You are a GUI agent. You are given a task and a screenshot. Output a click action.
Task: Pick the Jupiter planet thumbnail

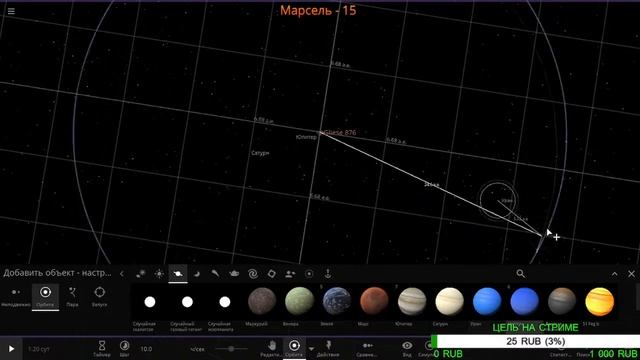tap(412, 302)
